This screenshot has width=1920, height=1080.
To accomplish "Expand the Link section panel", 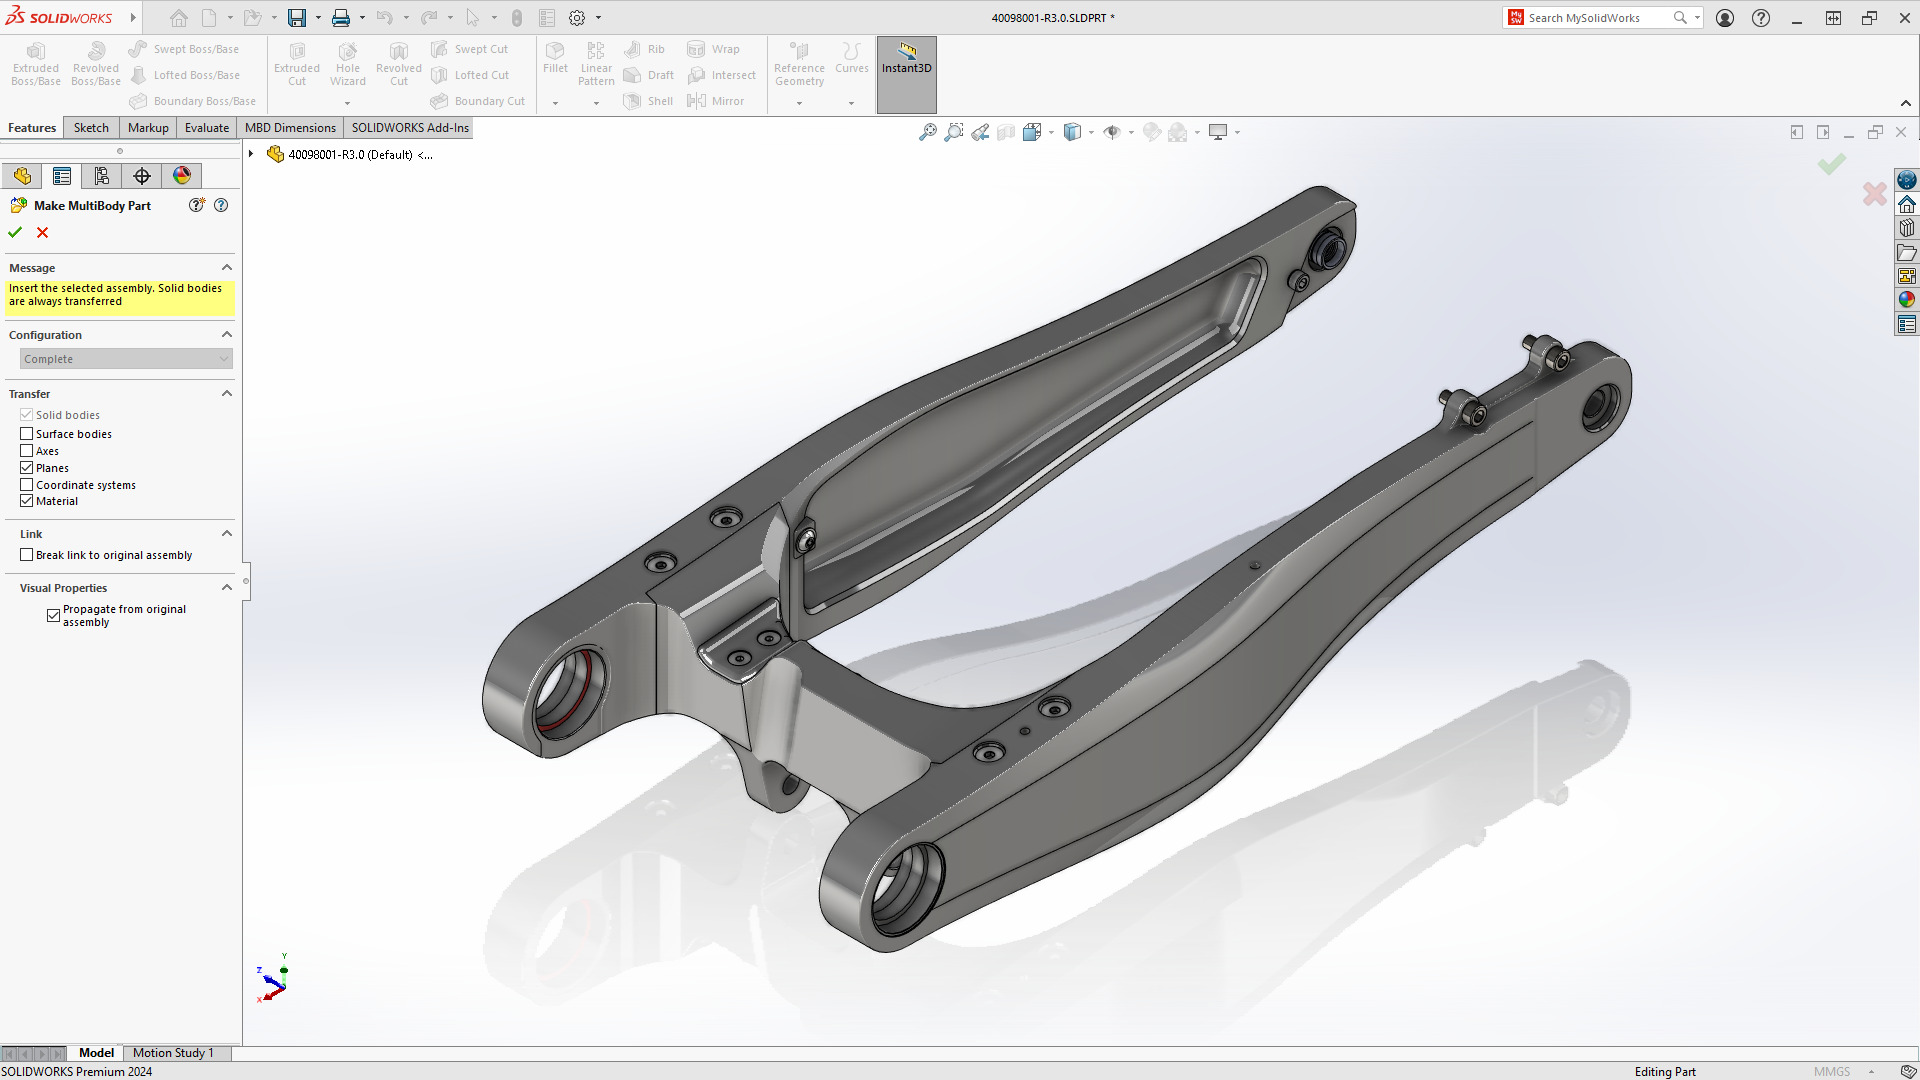I will click(x=227, y=534).
